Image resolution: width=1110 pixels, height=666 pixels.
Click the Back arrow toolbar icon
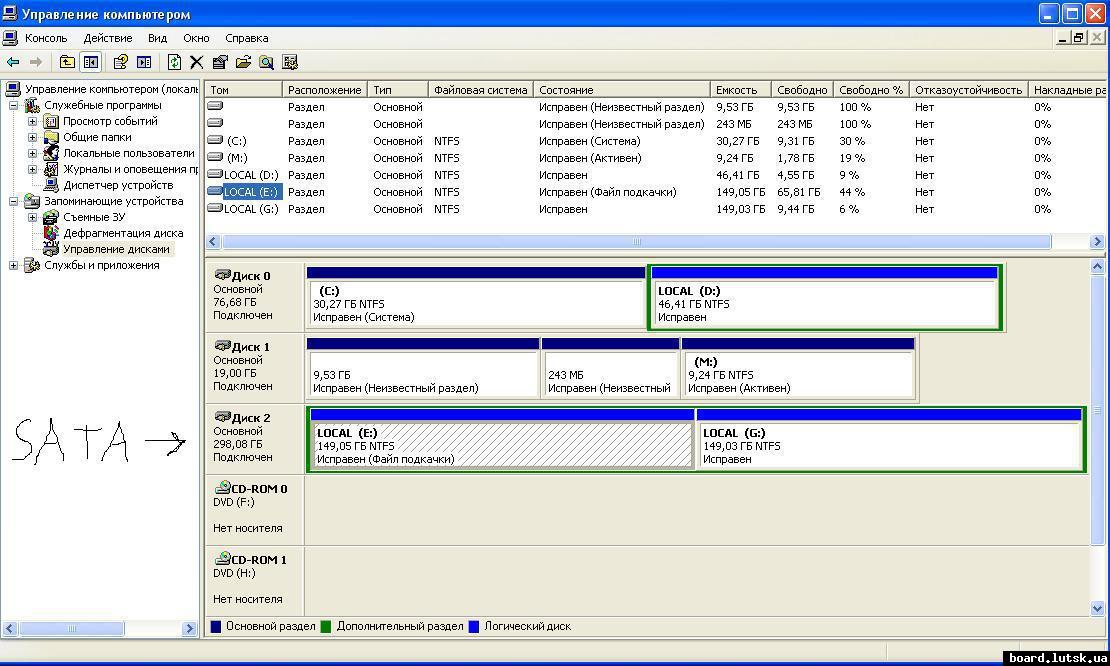pos(13,62)
